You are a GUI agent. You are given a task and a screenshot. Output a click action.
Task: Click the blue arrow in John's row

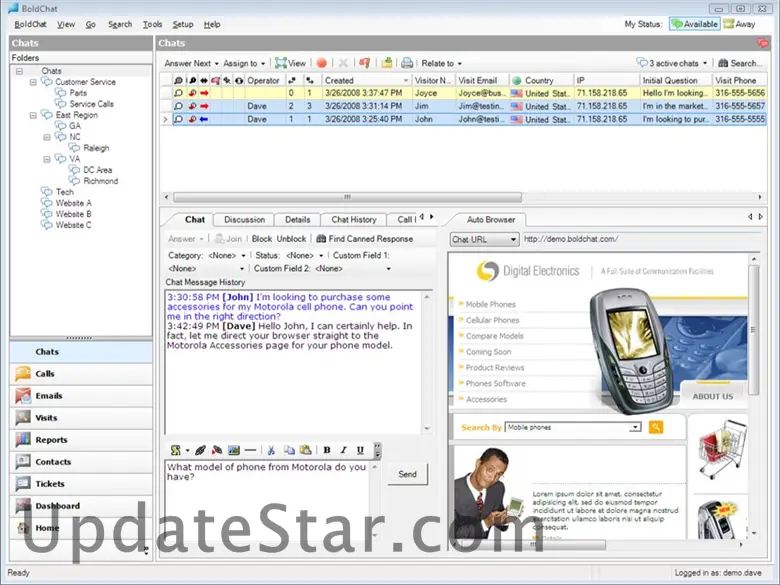coord(204,119)
